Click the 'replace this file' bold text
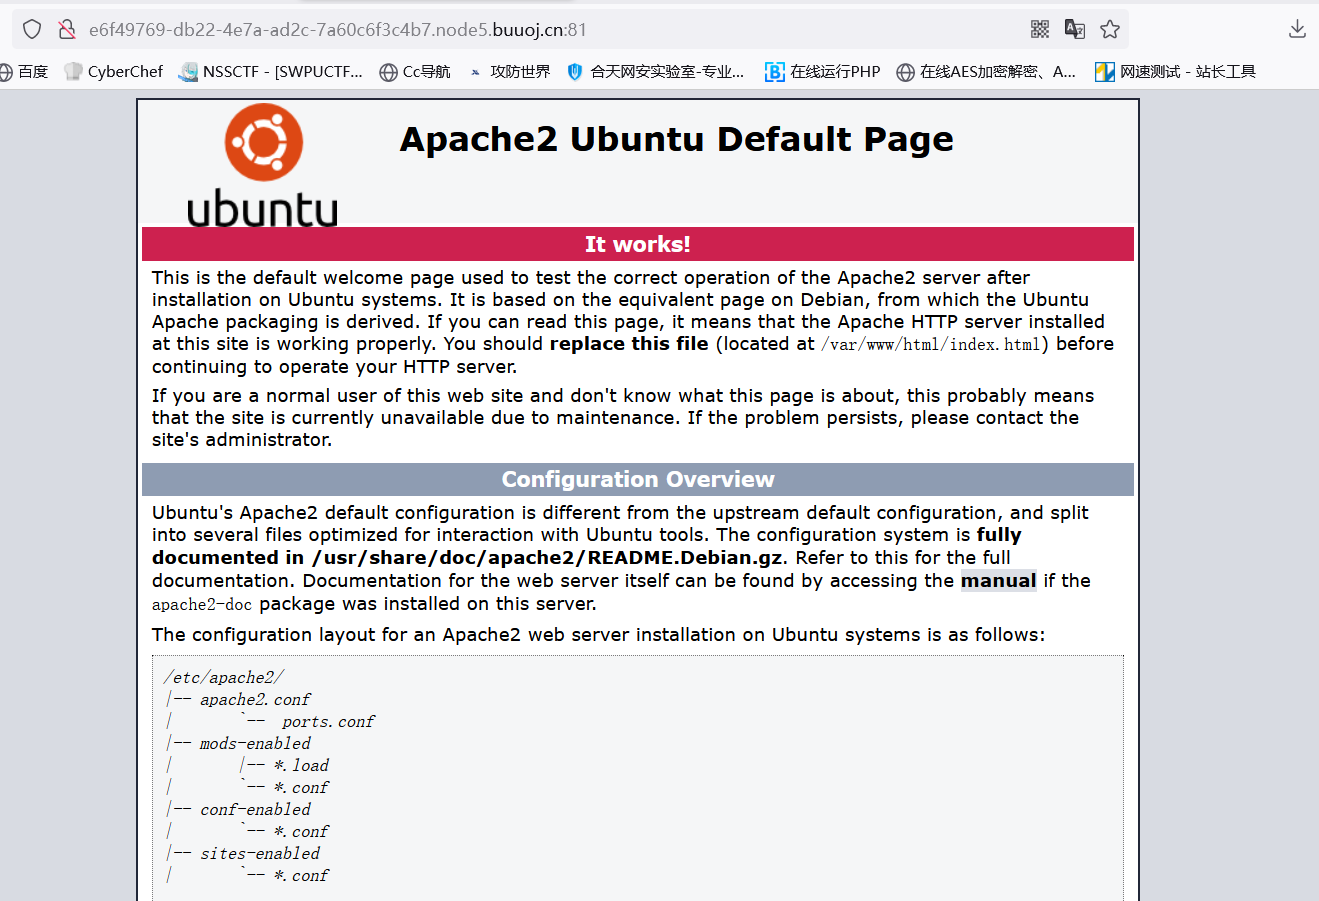Viewport: 1319px width, 901px height. click(x=629, y=344)
